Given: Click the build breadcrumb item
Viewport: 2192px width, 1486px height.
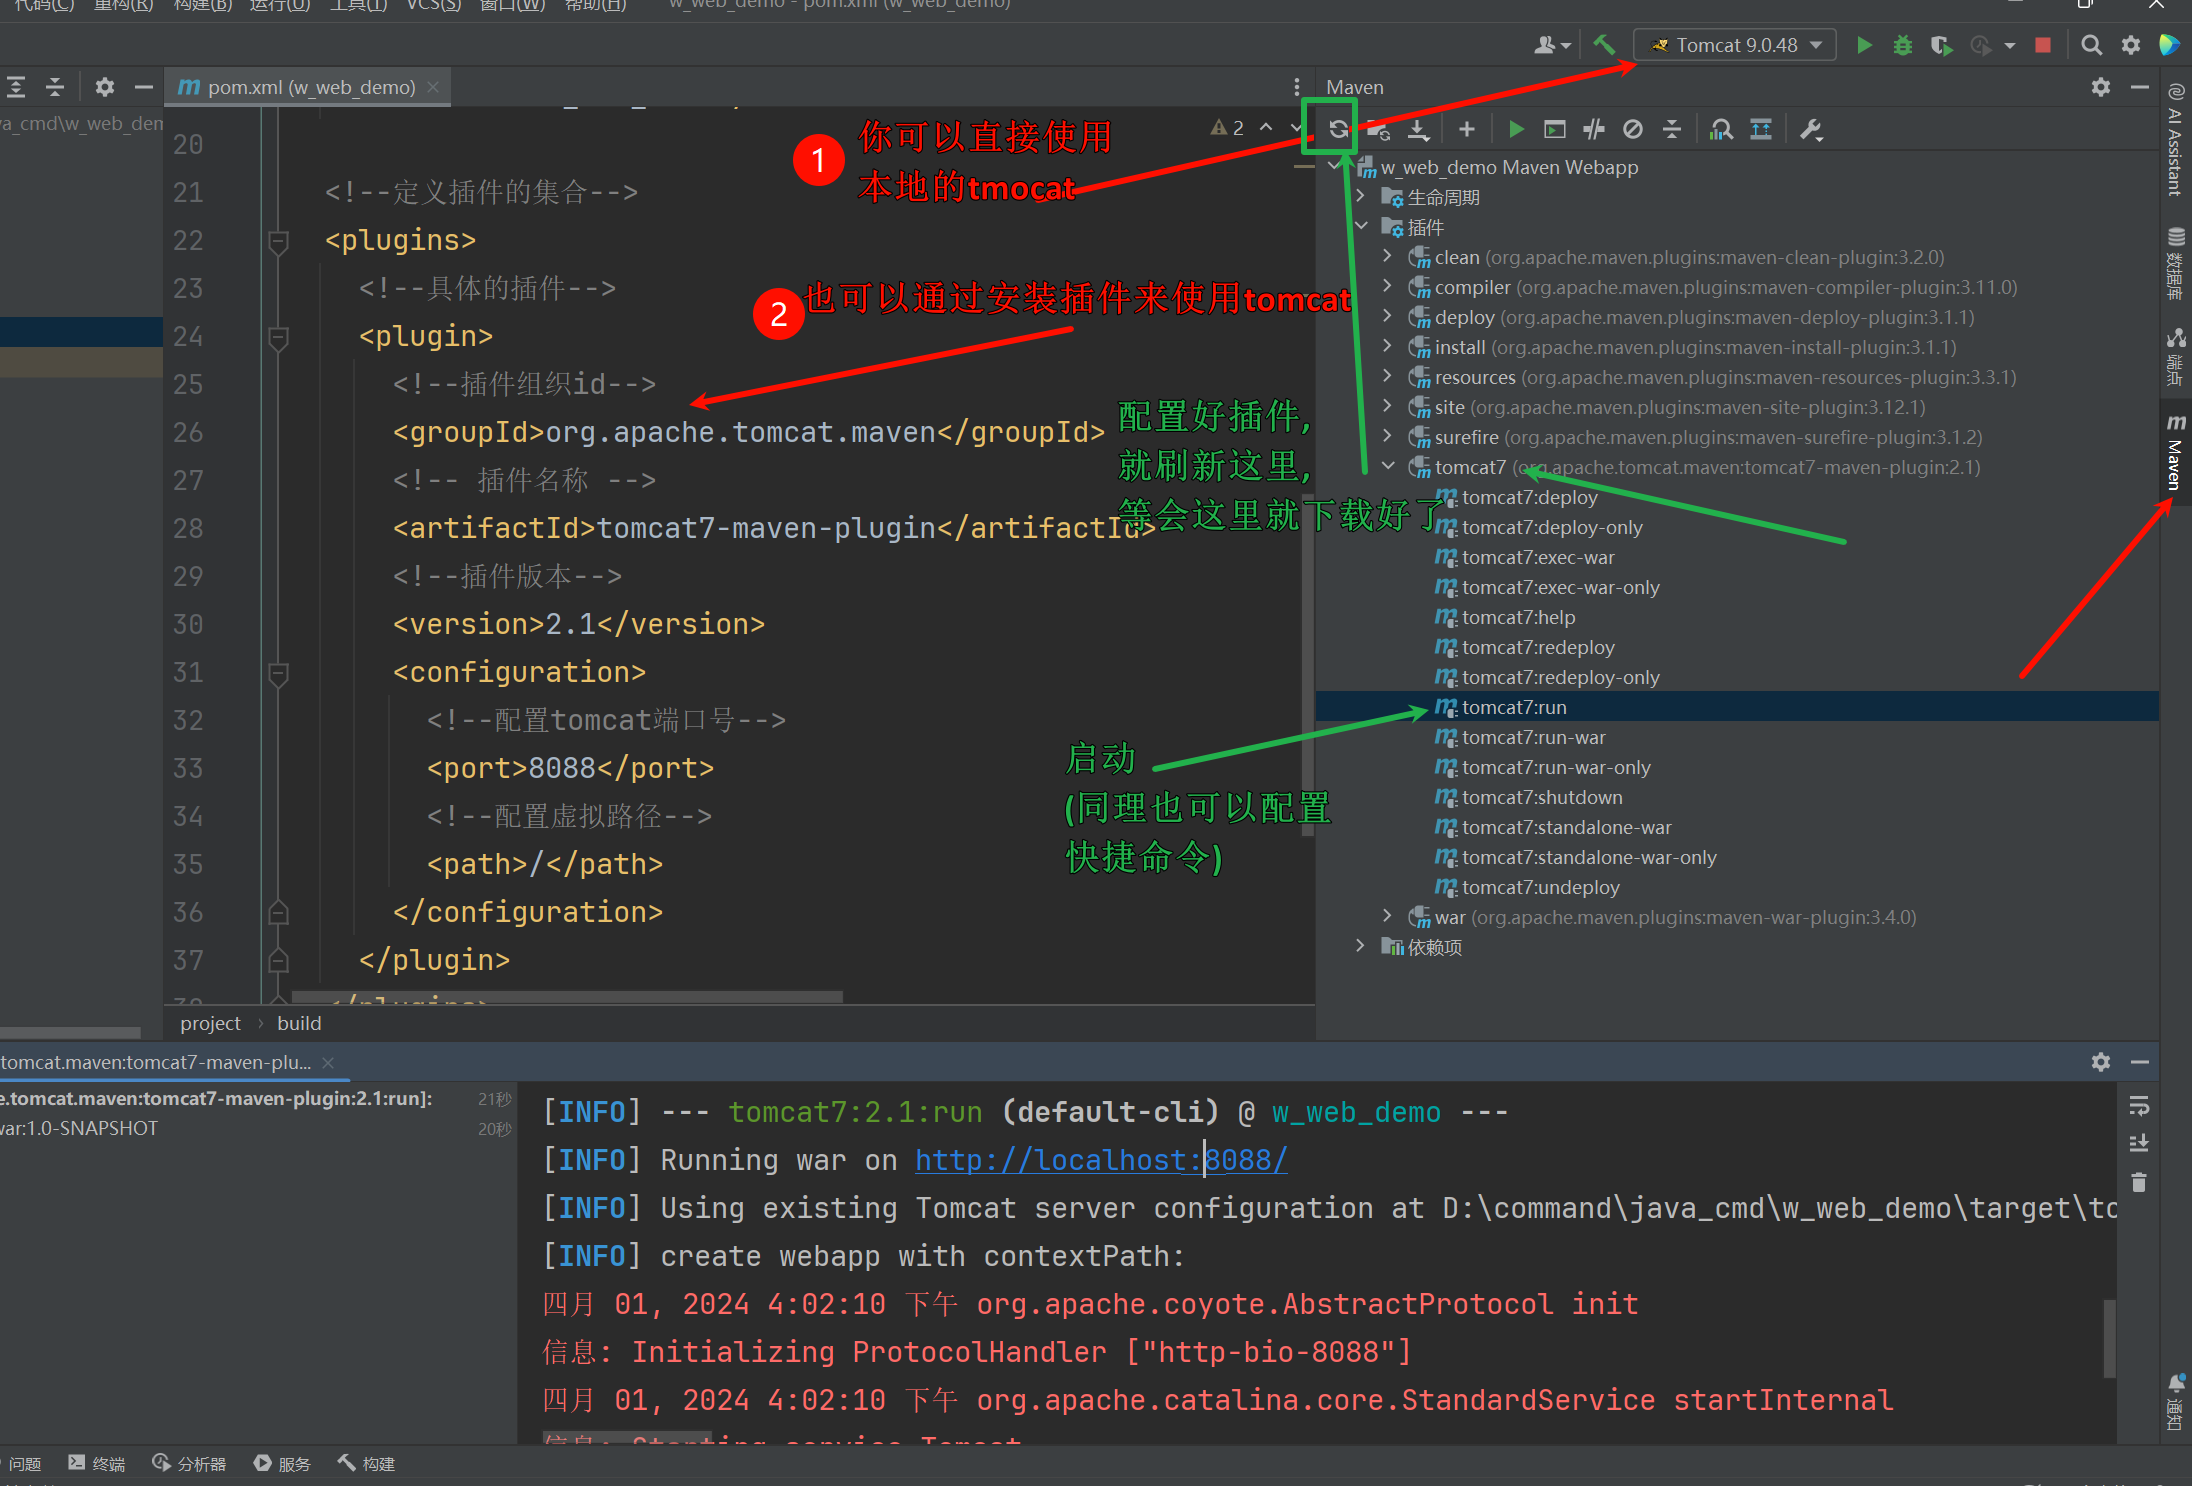Looking at the screenshot, I should tap(299, 1023).
